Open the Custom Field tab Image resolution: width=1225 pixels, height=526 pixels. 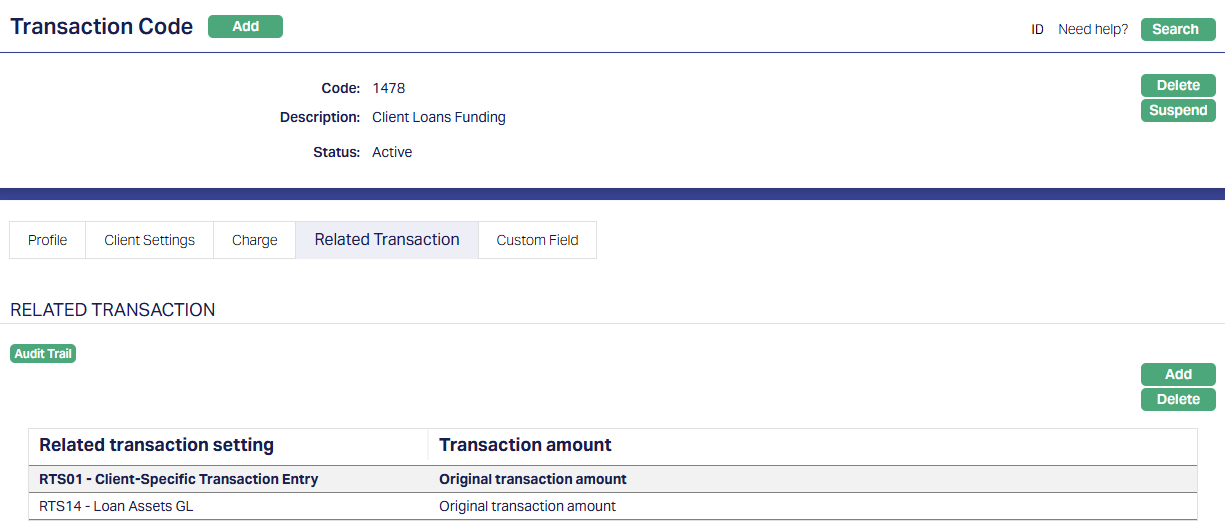tap(537, 240)
